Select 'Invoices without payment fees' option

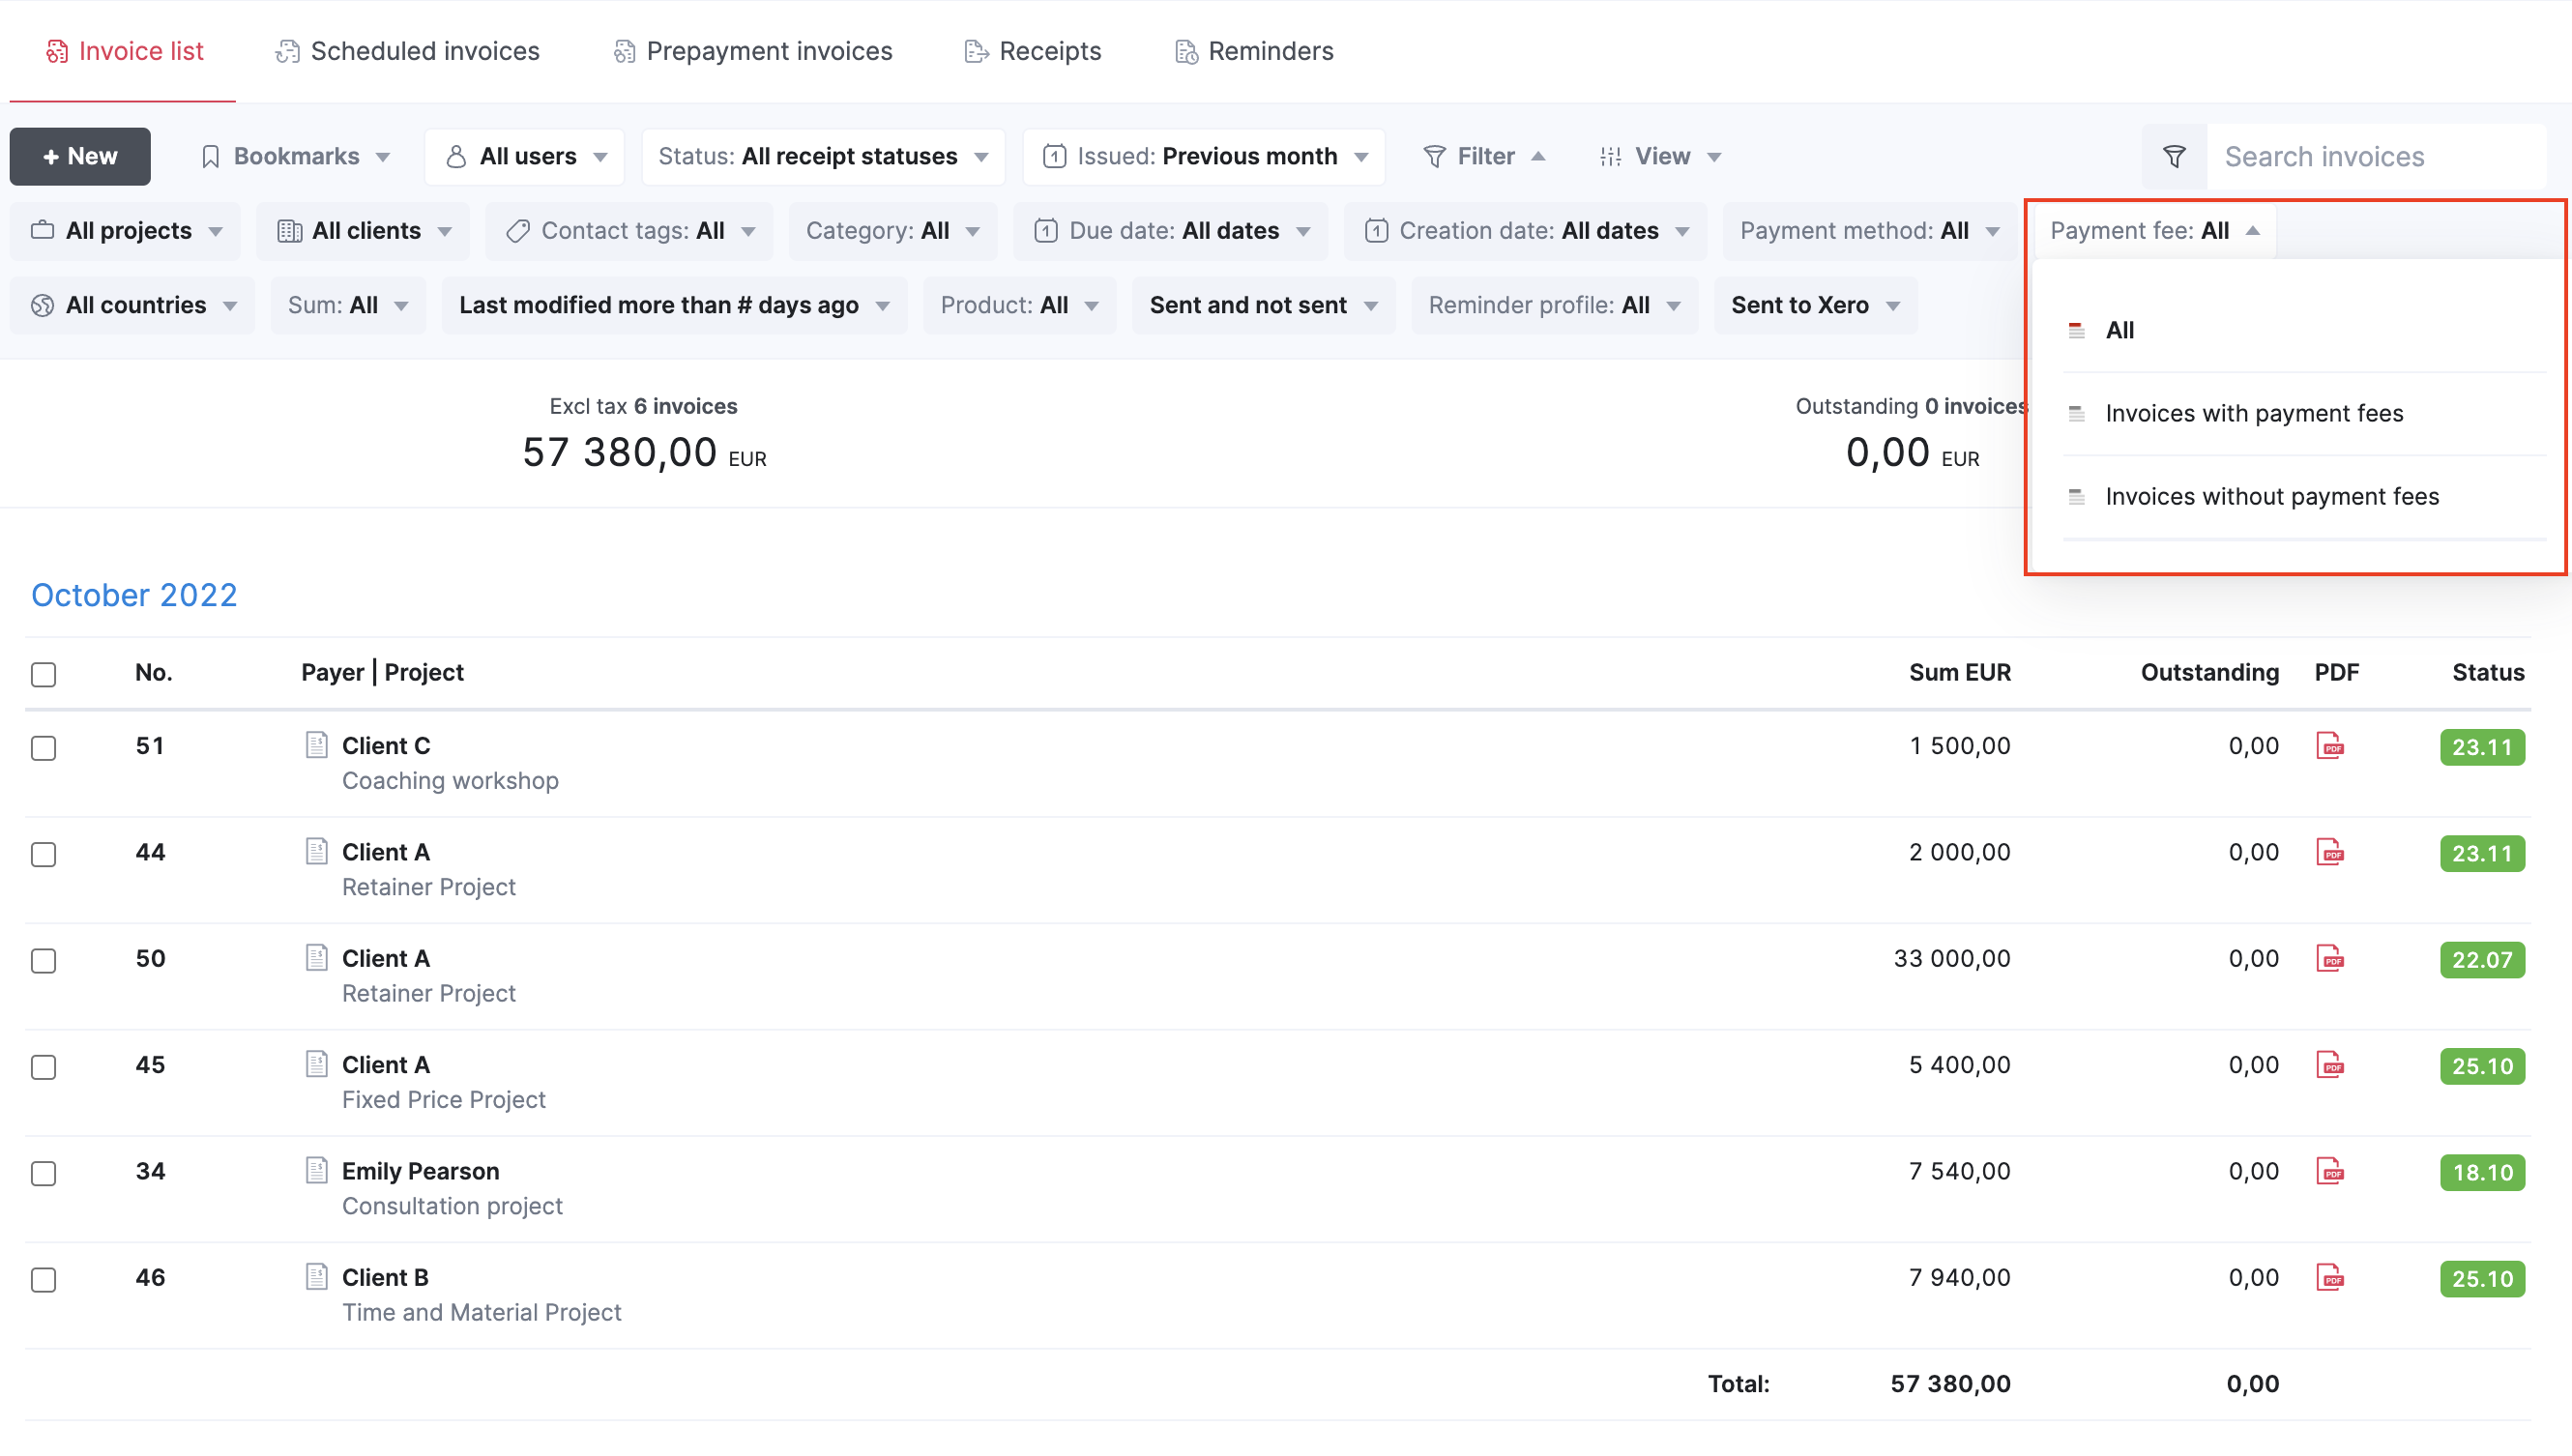coord(2304,496)
